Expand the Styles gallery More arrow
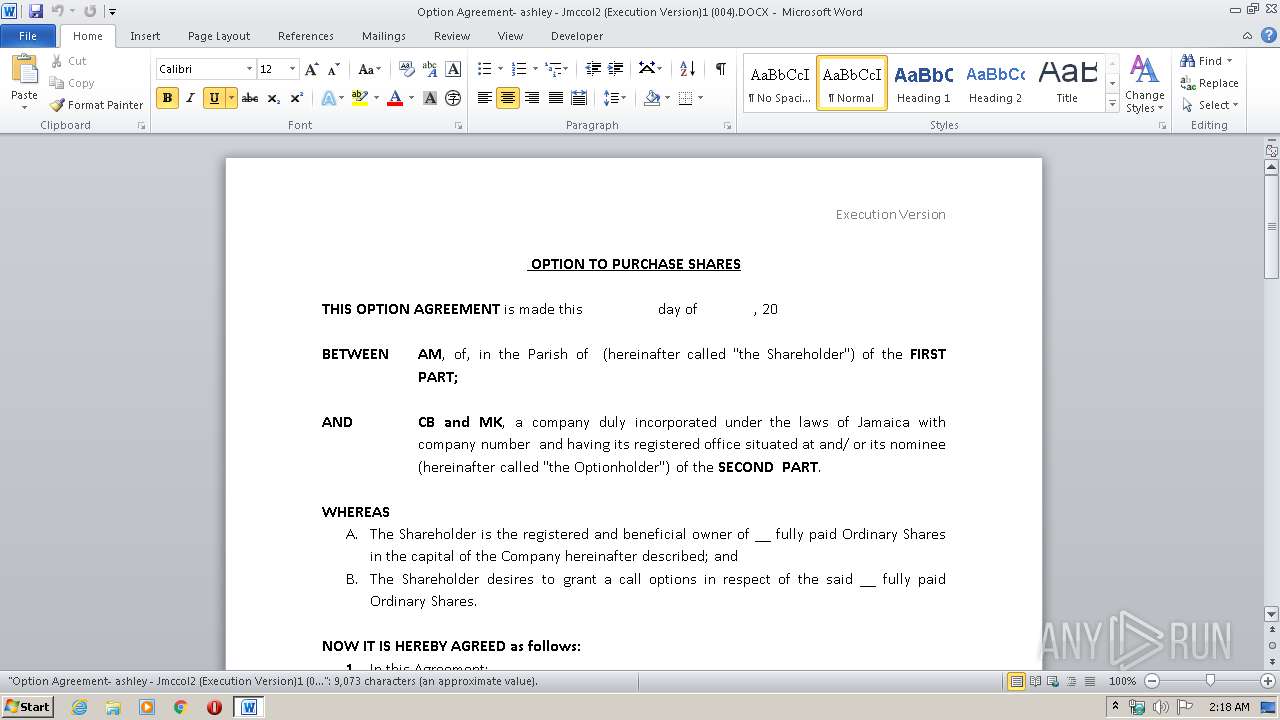The width and height of the screenshot is (1280, 720). [1112, 104]
